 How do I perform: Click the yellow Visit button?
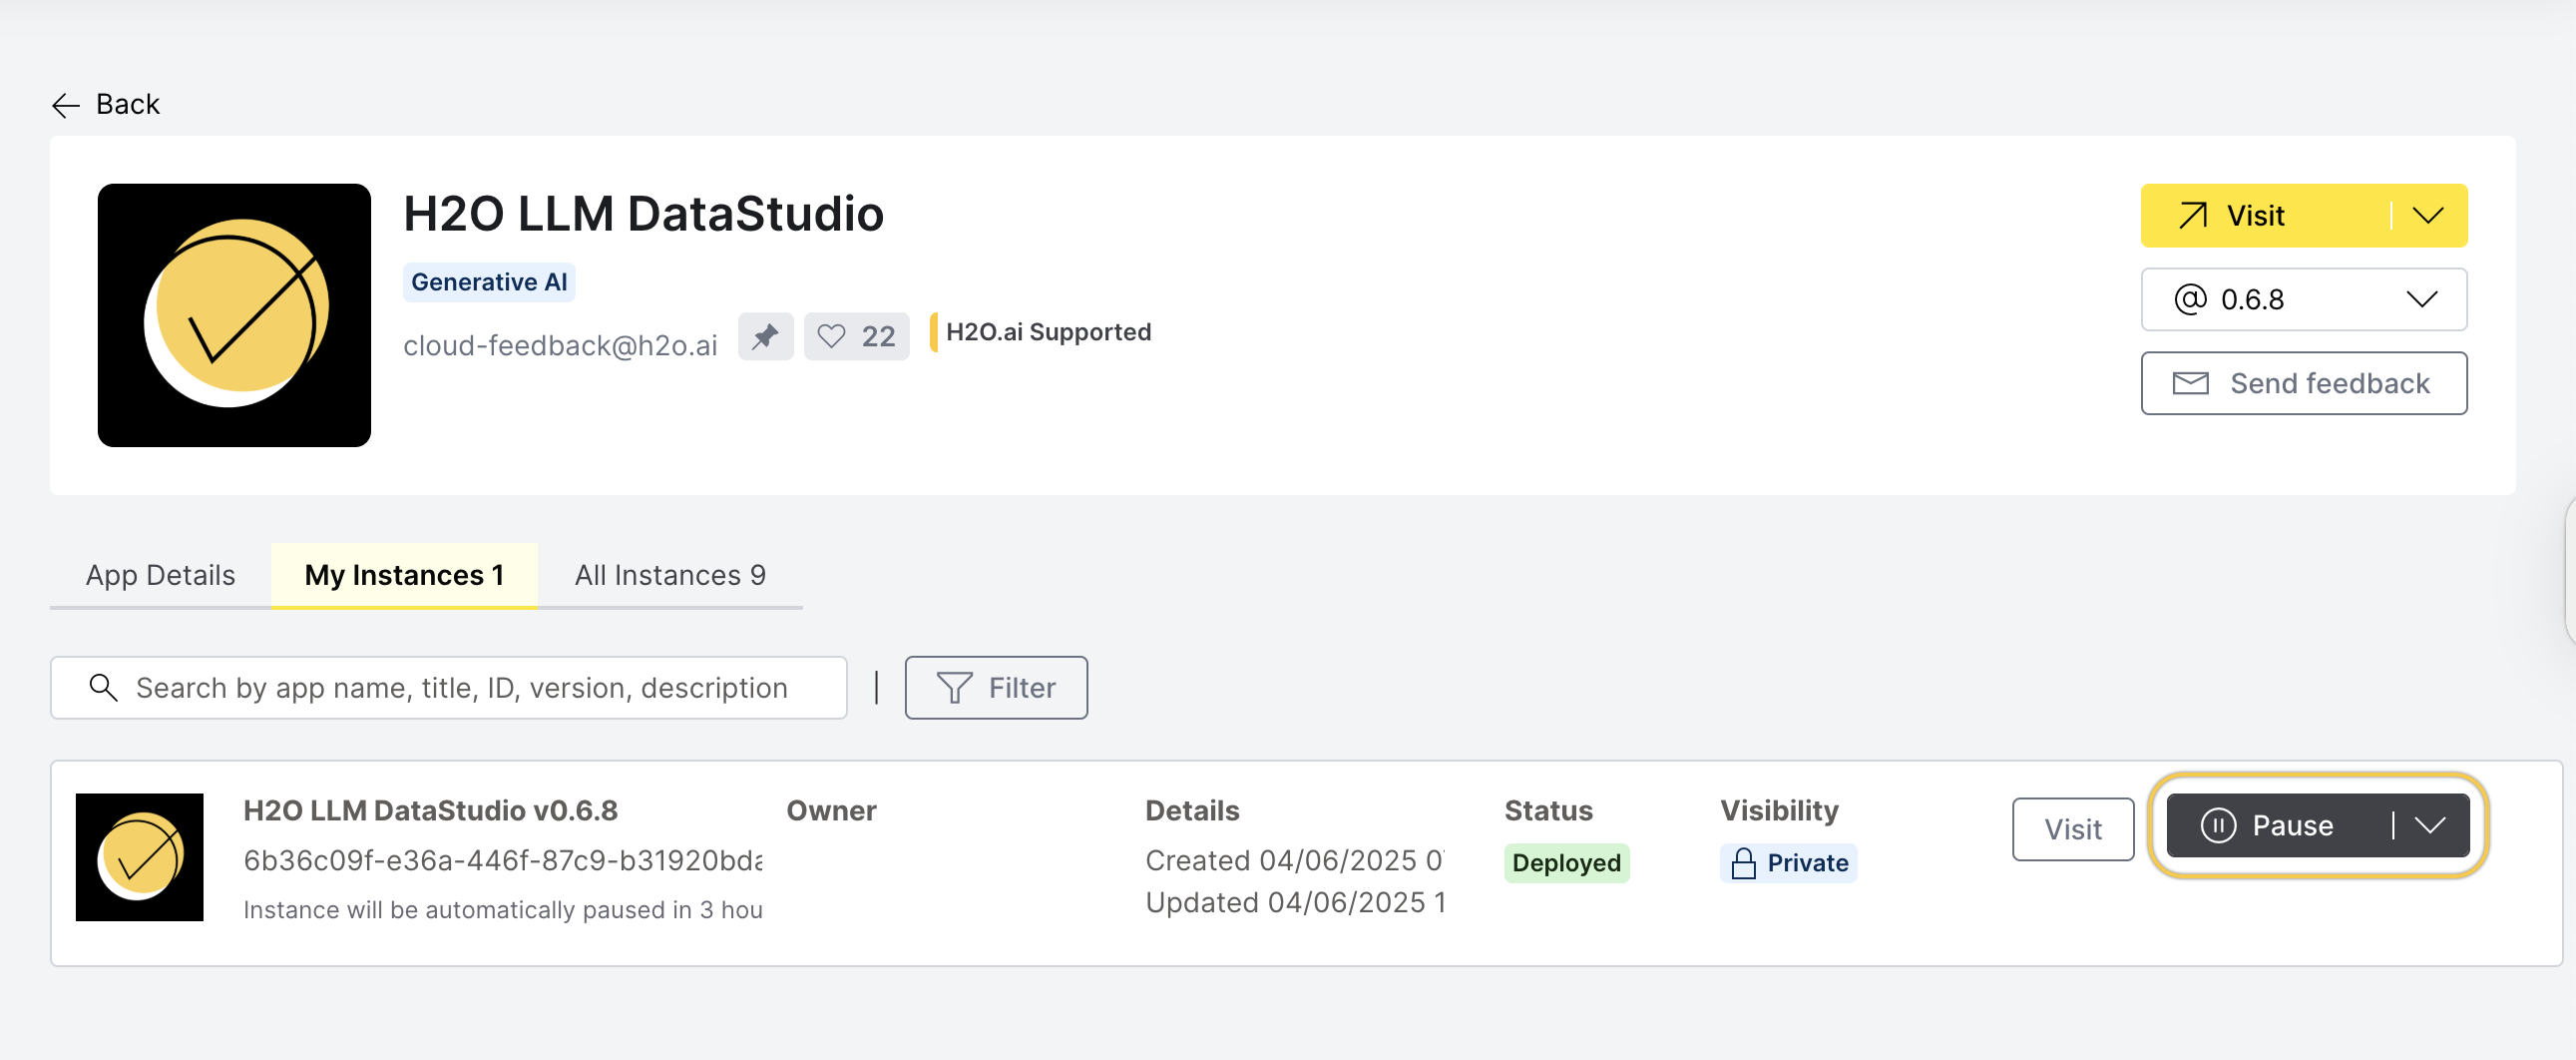click(x=2260, y=216)
